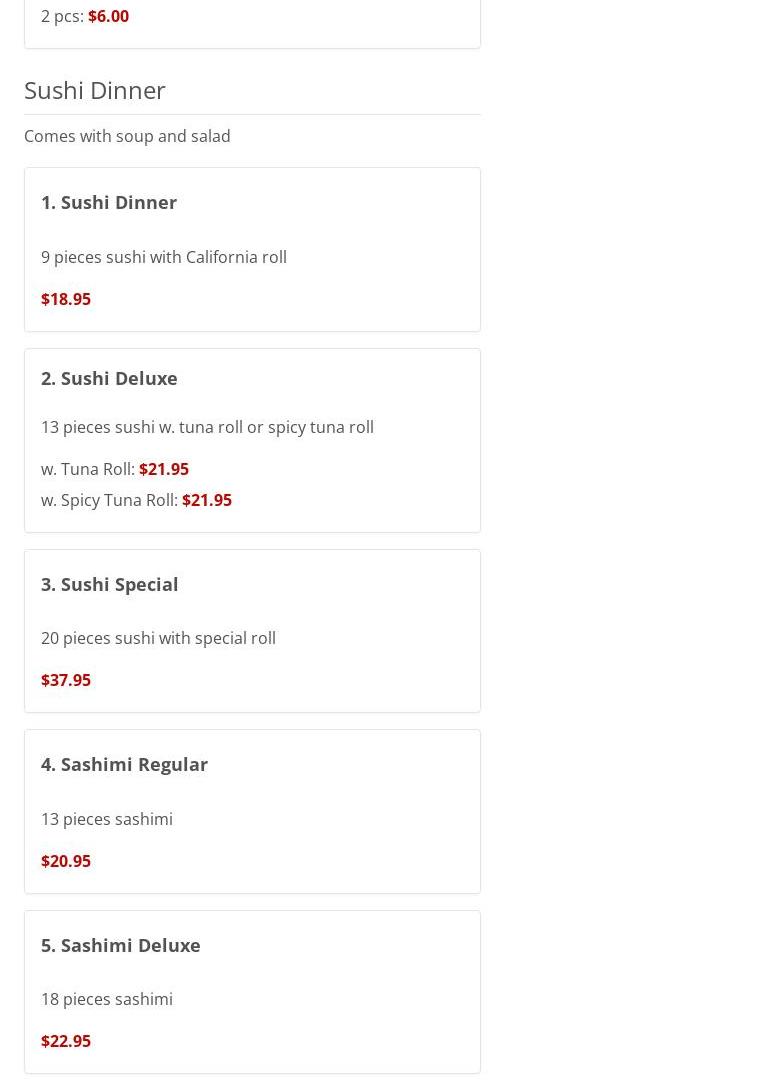Viewport: 770px width, 1086px height.
Task: Choose the "w. Spicy Tuna Roll" option
Action: click(x=109, y=500)
